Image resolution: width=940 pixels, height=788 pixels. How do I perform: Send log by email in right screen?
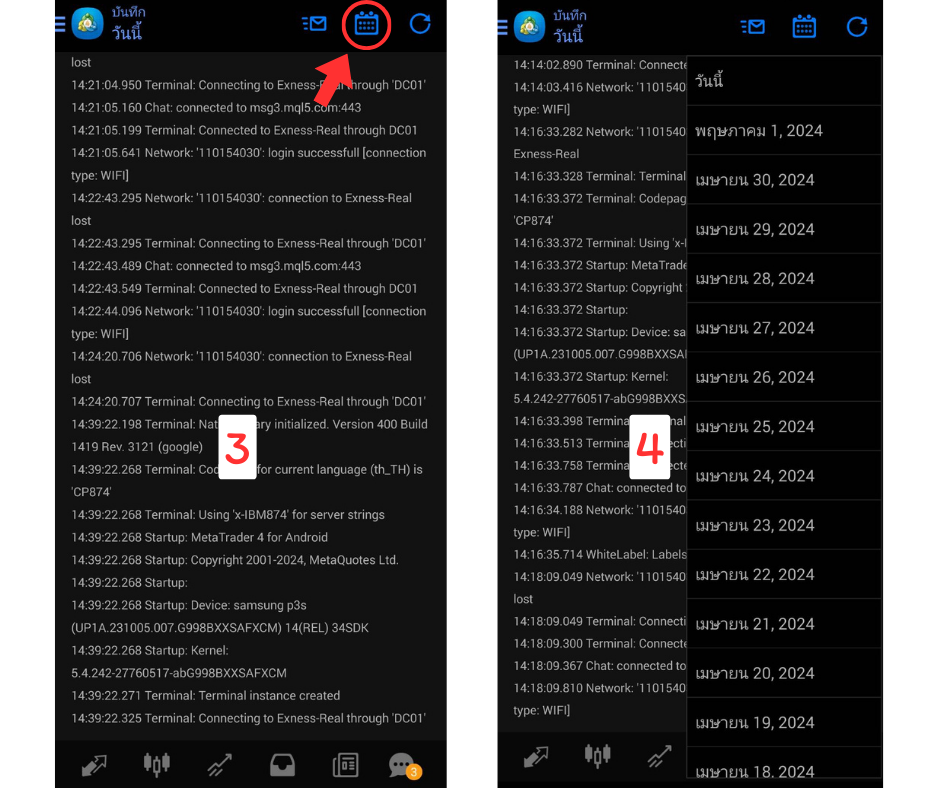click(x=752, y=27)
